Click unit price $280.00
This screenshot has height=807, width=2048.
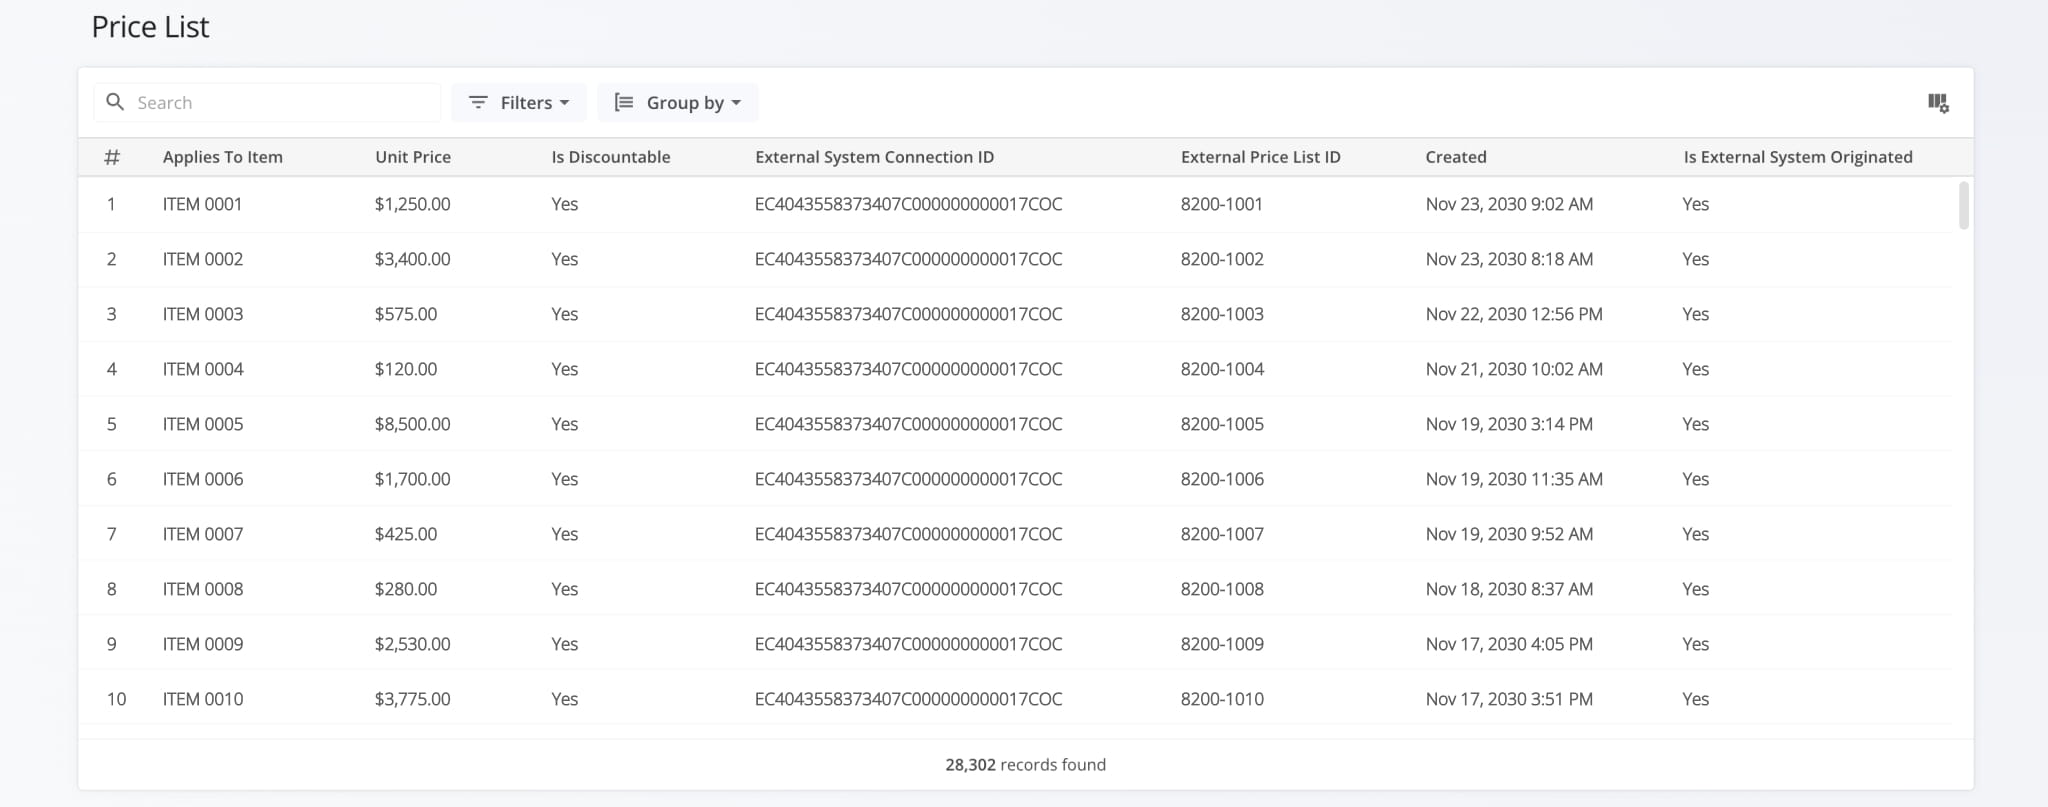coord(406,589)
